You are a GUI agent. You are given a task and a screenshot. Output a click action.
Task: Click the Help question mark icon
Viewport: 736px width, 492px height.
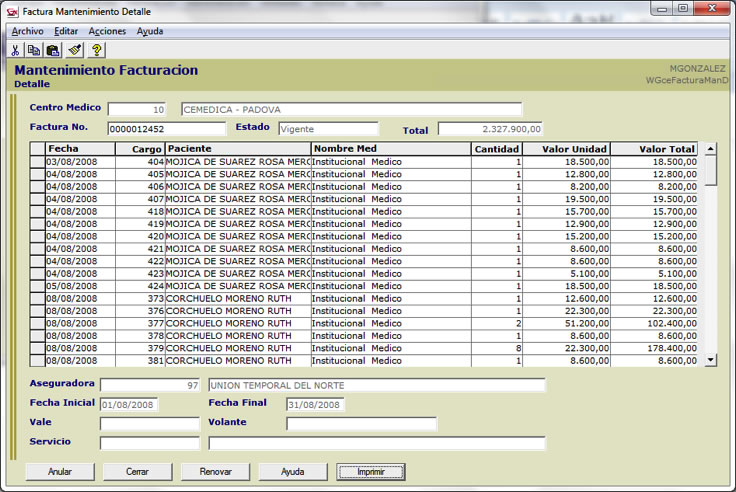(97, 50)
